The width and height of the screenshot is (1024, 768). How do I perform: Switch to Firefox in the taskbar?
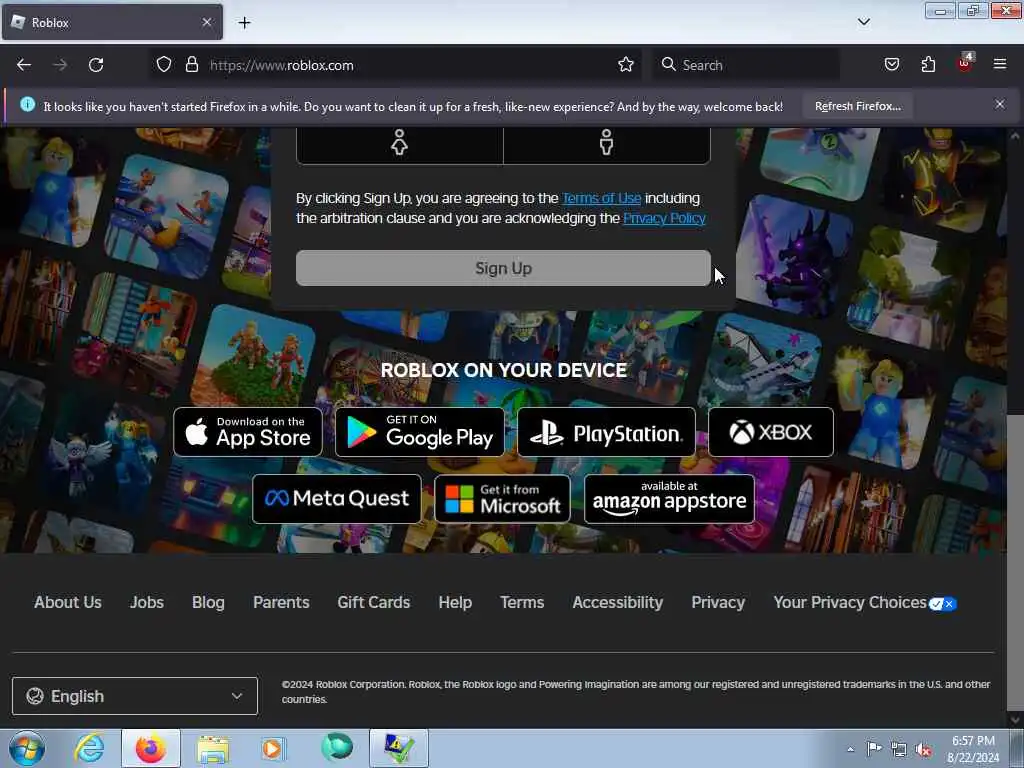point(151,748)
